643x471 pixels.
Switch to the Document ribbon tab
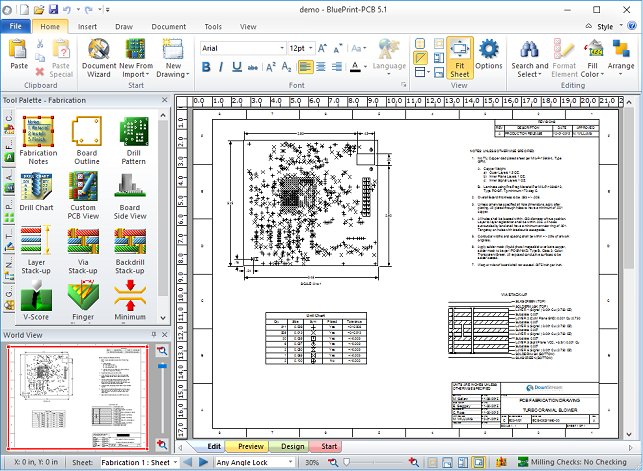169,27
